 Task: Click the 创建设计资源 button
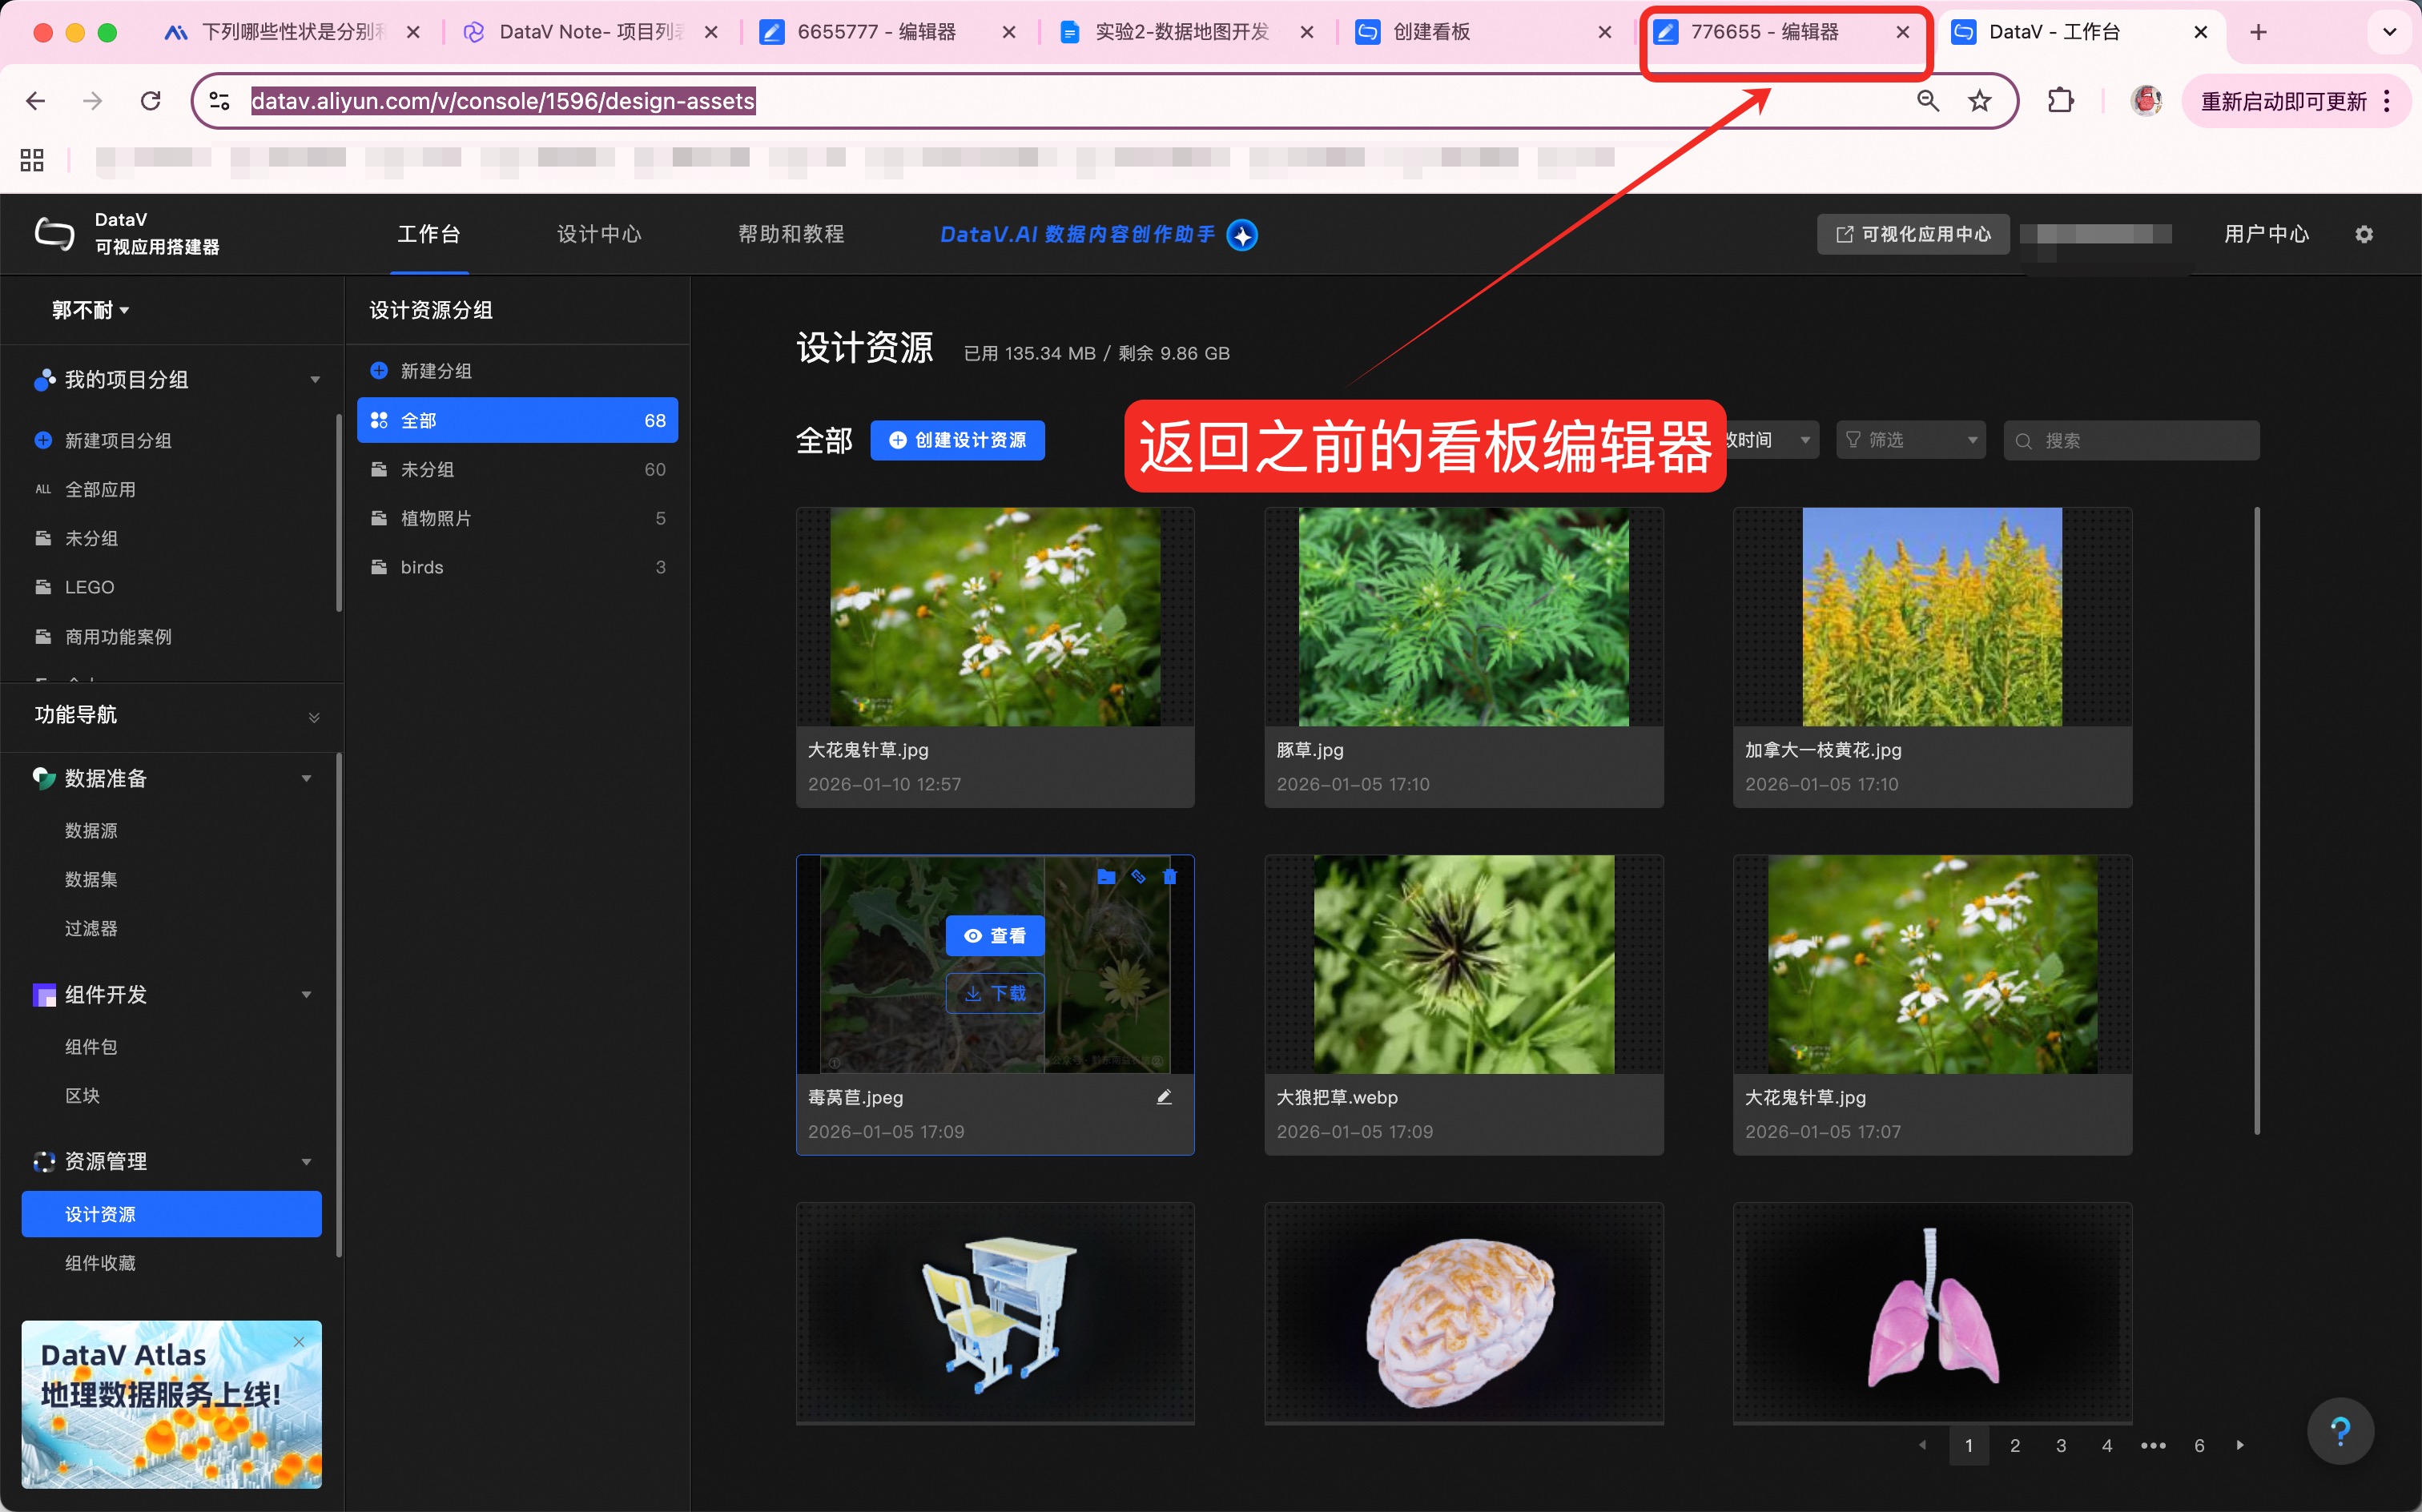pos(957,440)
